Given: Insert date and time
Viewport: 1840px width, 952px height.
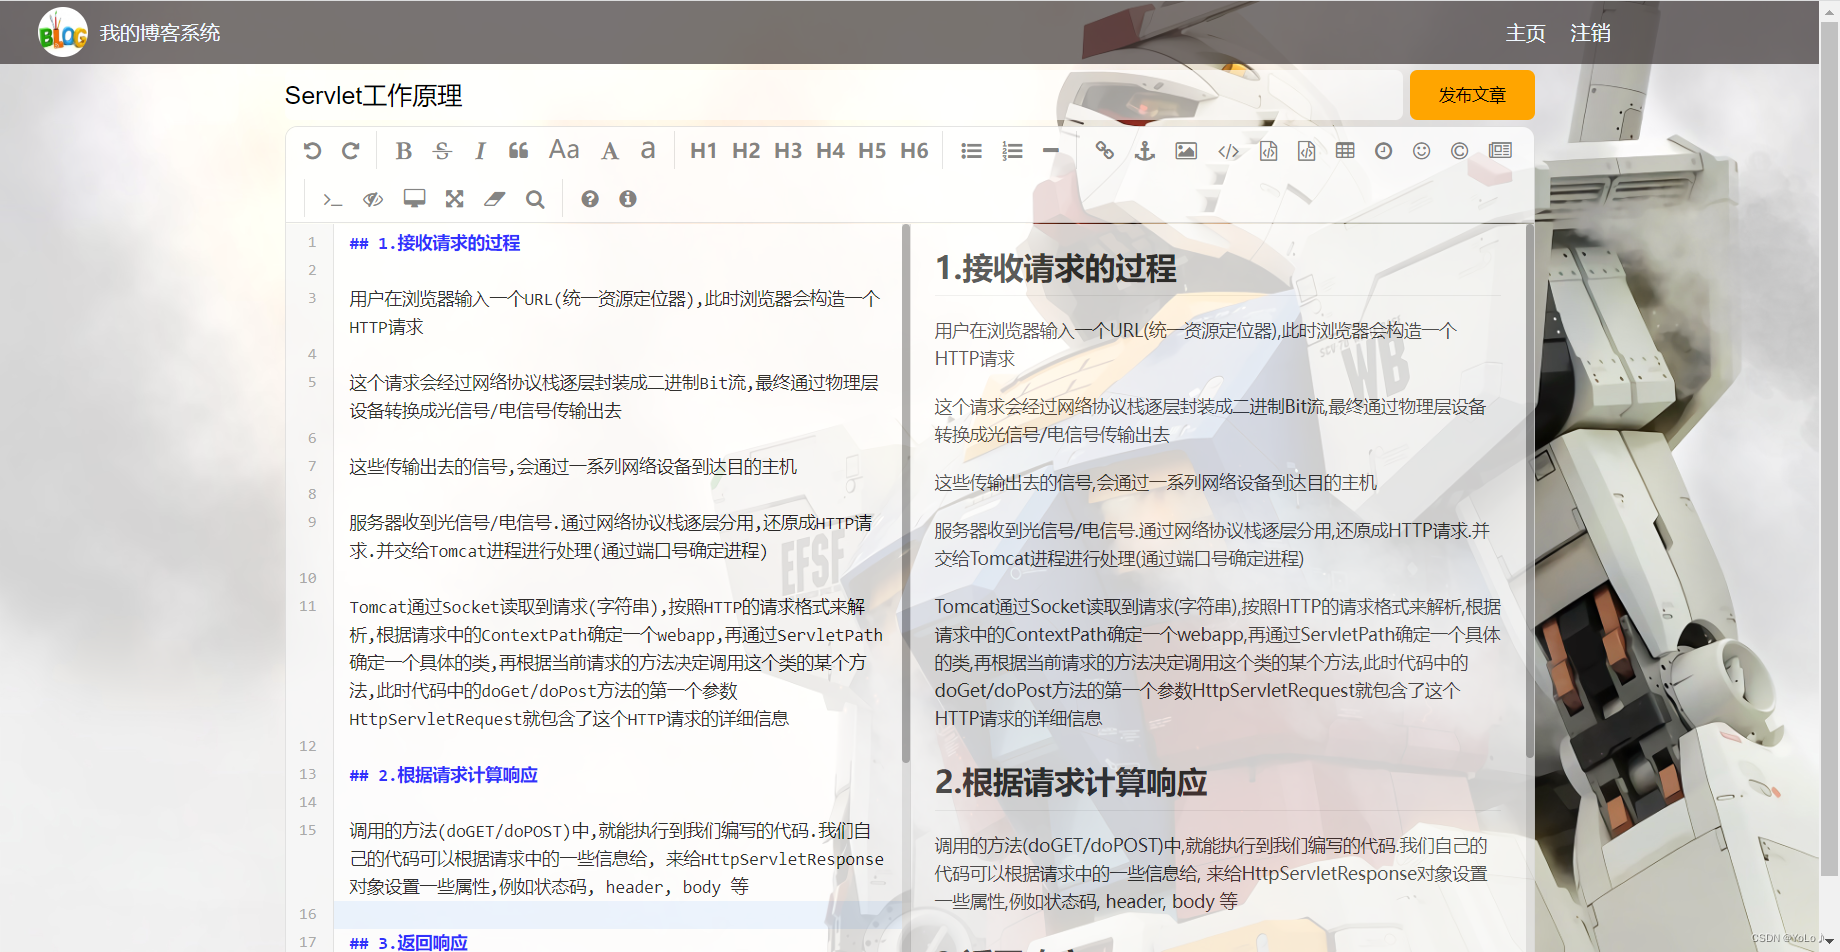Looking at the screenshot, I should [1383, 150].
